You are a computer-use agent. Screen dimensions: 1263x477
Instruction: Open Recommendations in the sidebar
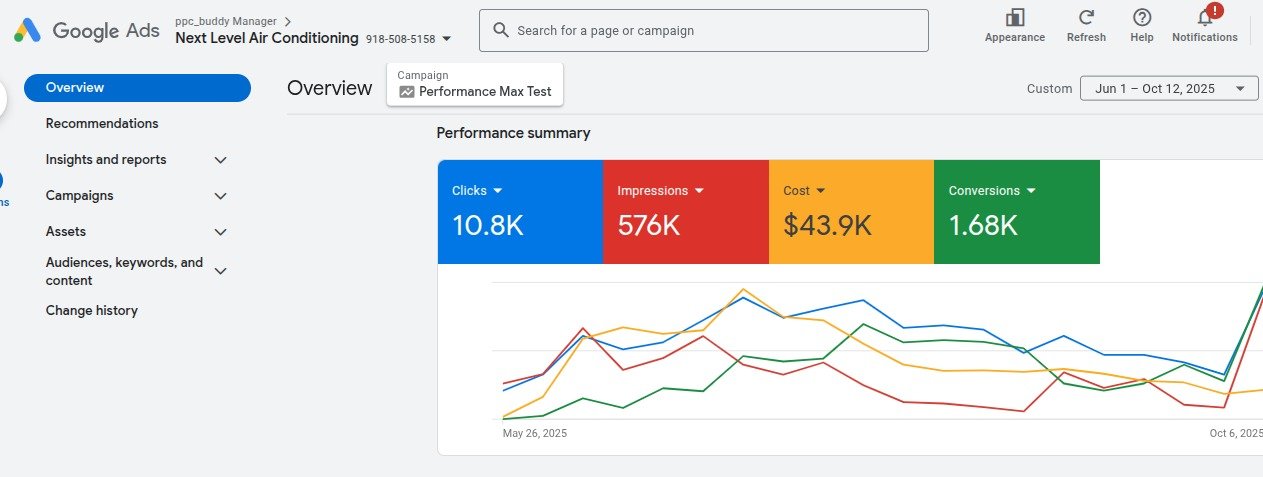click(x=102, y=124)
